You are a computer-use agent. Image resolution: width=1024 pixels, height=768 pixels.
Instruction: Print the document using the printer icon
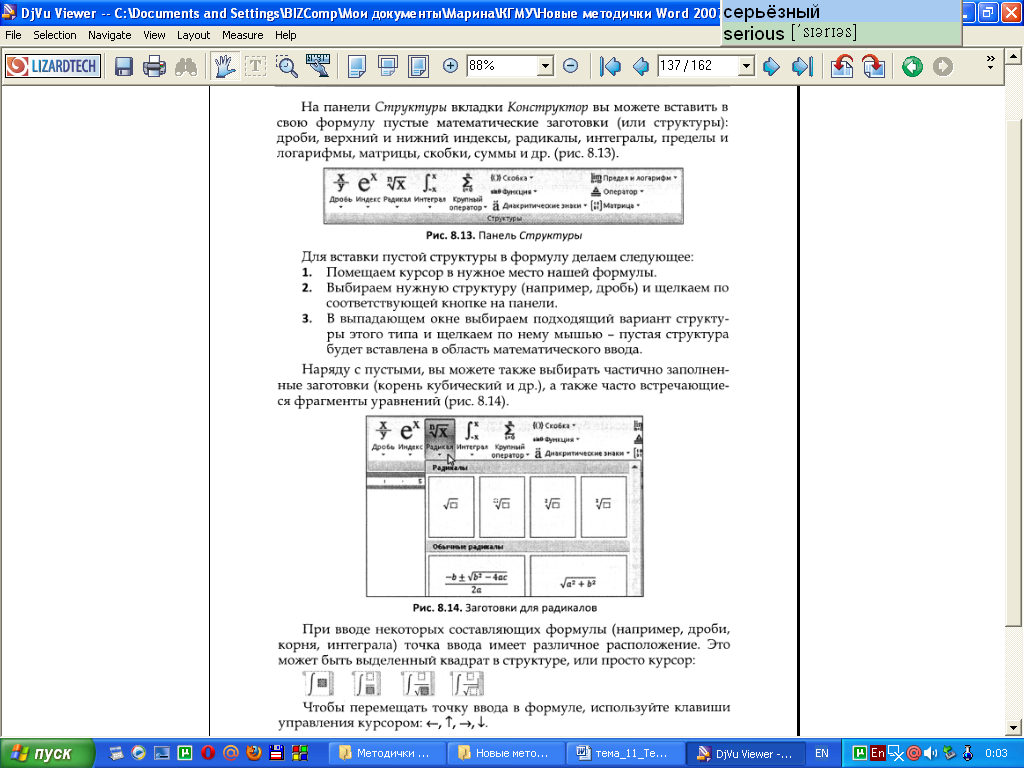[154, 66]
